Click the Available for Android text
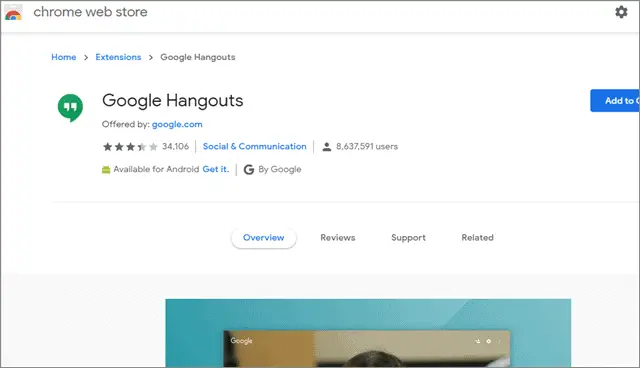640x368 pixels. click(156, 169)
